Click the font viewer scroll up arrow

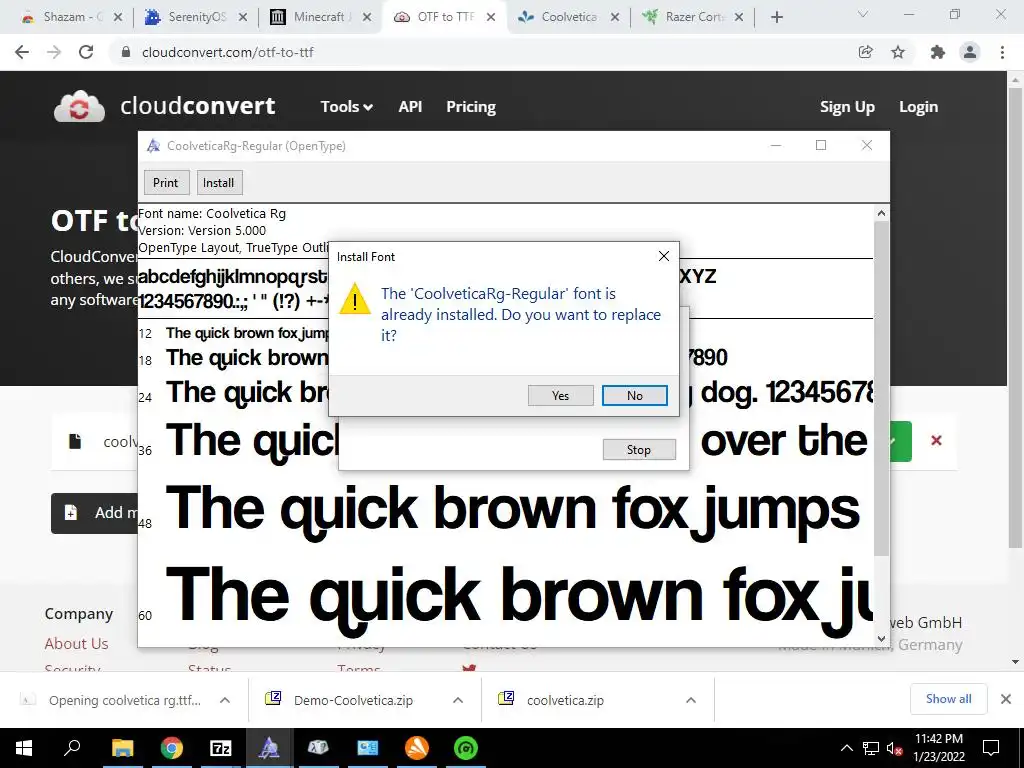(x=881, y=213)
